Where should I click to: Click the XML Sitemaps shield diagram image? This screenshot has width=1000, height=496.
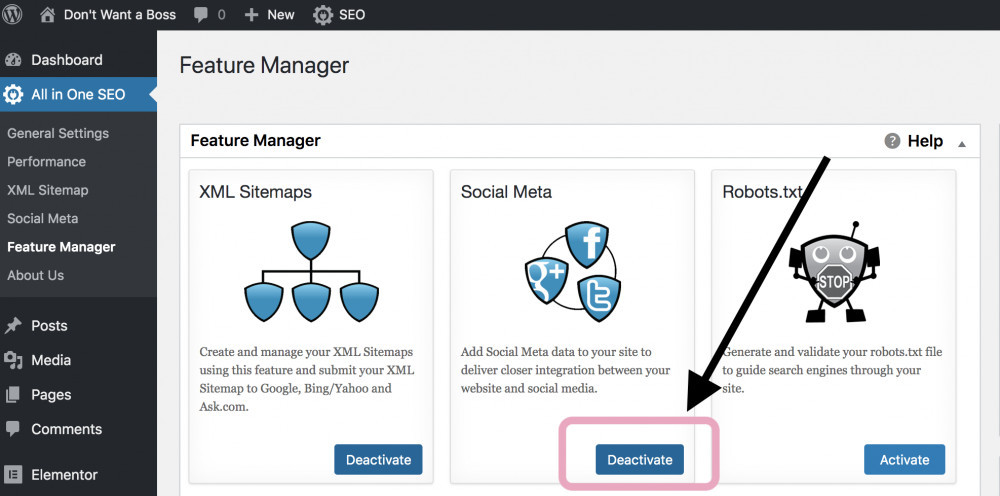(311, 272)
